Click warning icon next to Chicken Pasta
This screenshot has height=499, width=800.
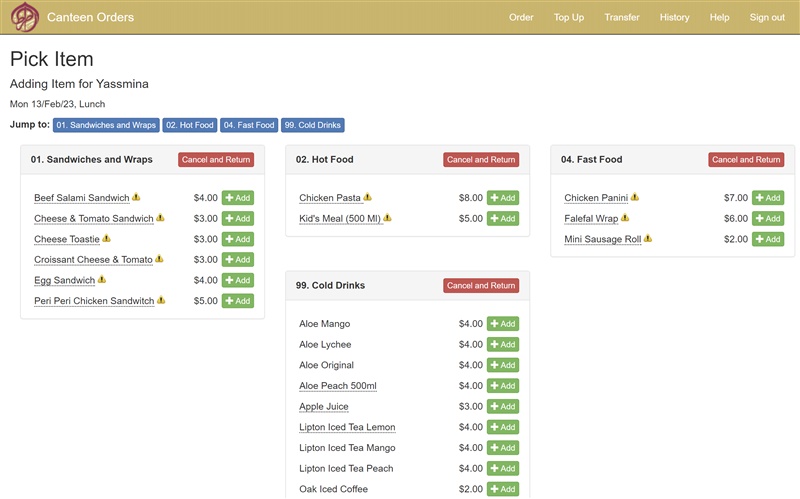point(368,198)
